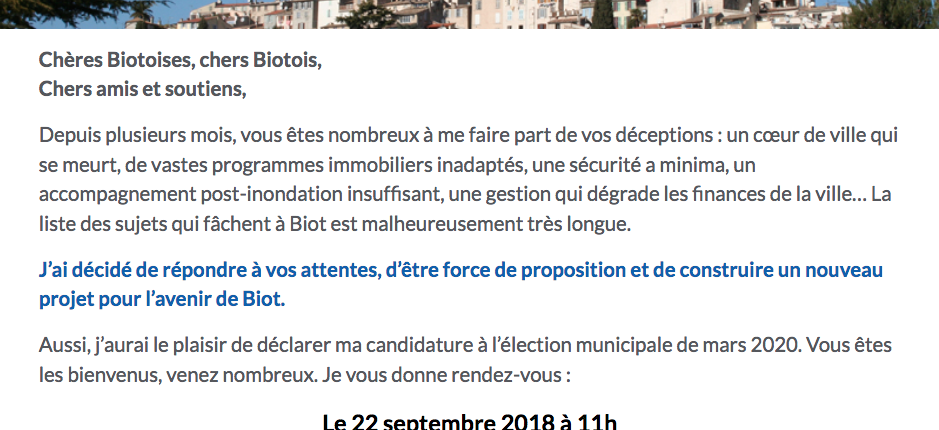This screenshot has width=939, height=430.
Task: Click blue text 'projet pour l'avenir de Biot'
Action: click(160, 299)
